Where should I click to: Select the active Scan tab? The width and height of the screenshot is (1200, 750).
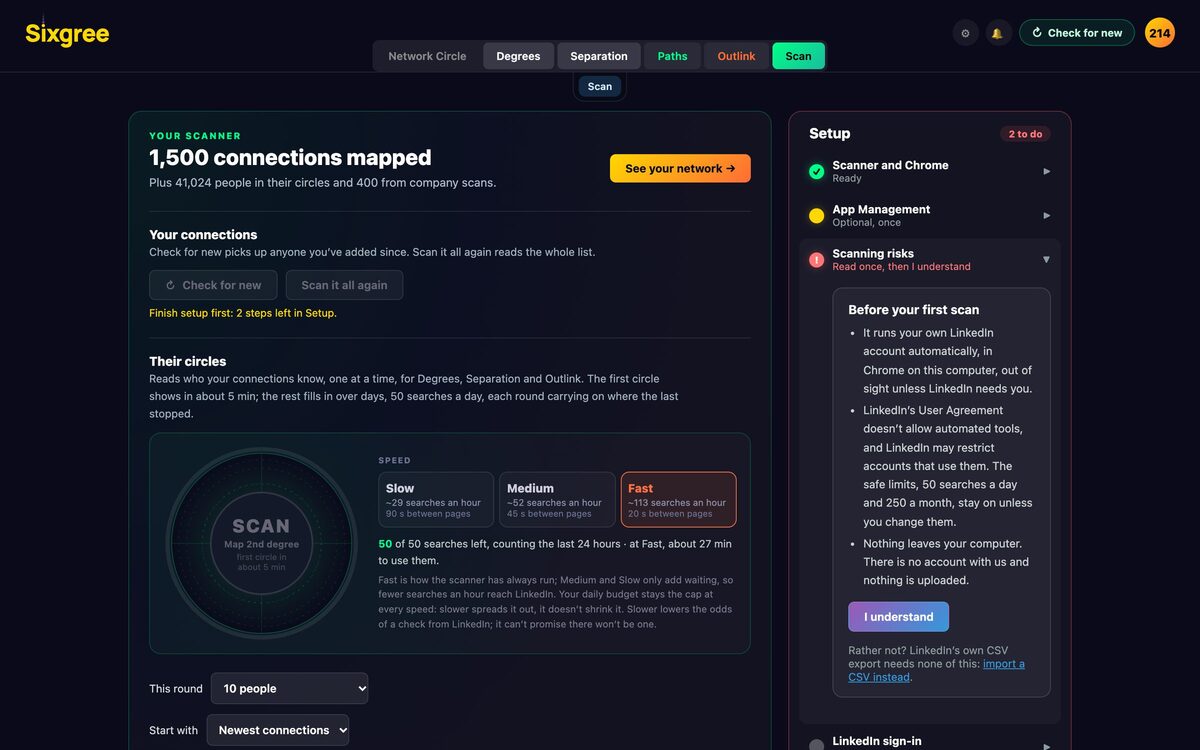coord(798,56)
